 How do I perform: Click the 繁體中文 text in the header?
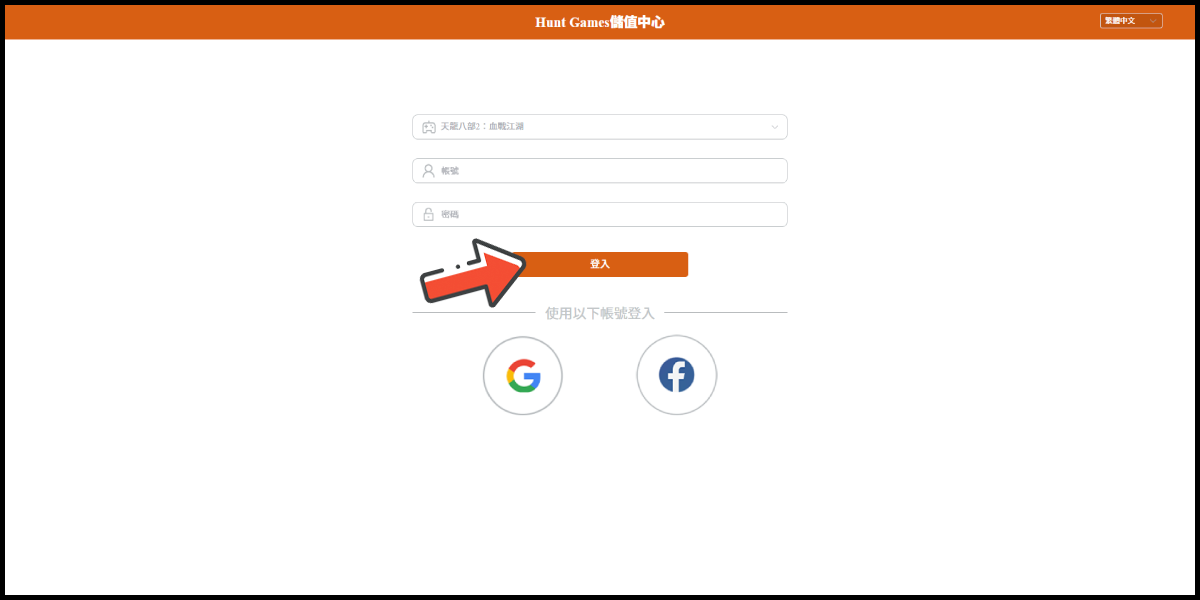click(x=1120, y=20)
